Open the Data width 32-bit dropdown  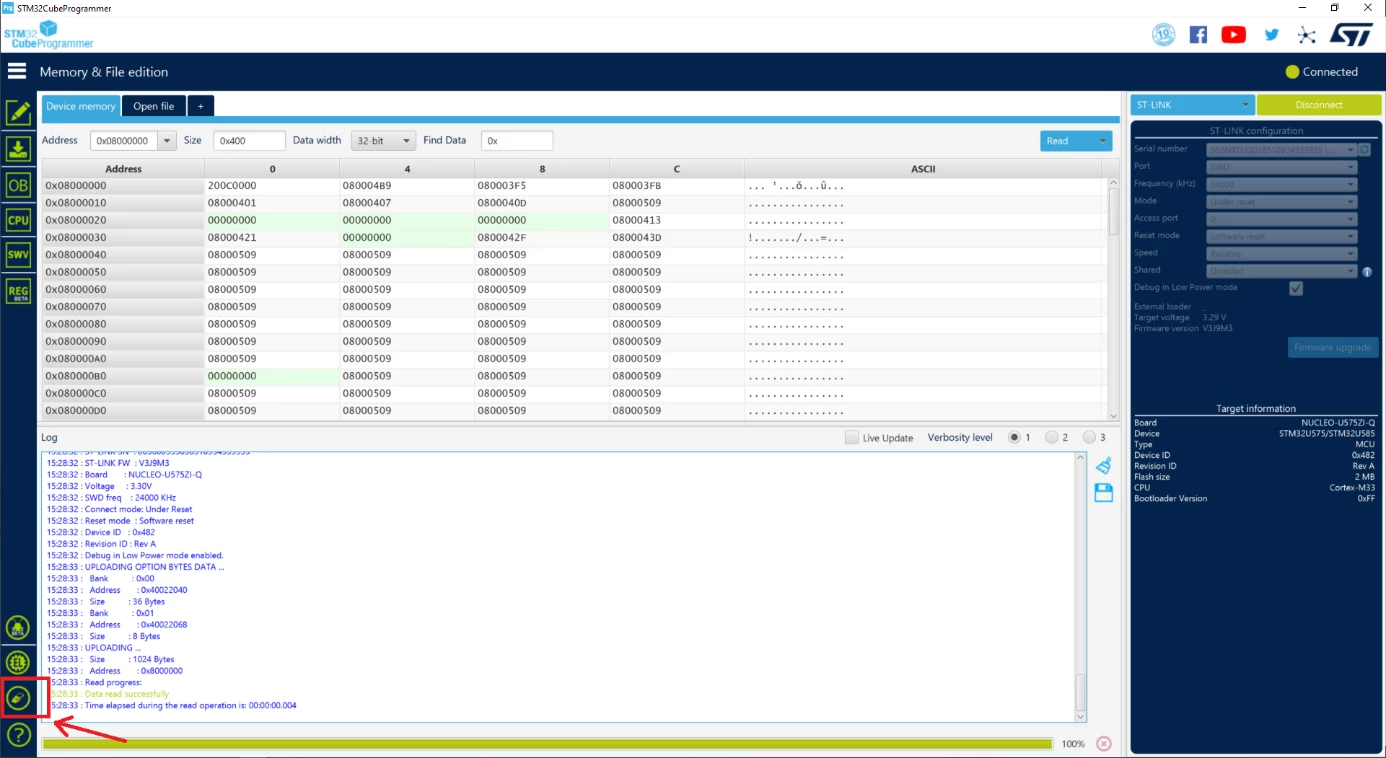[383, 141]
